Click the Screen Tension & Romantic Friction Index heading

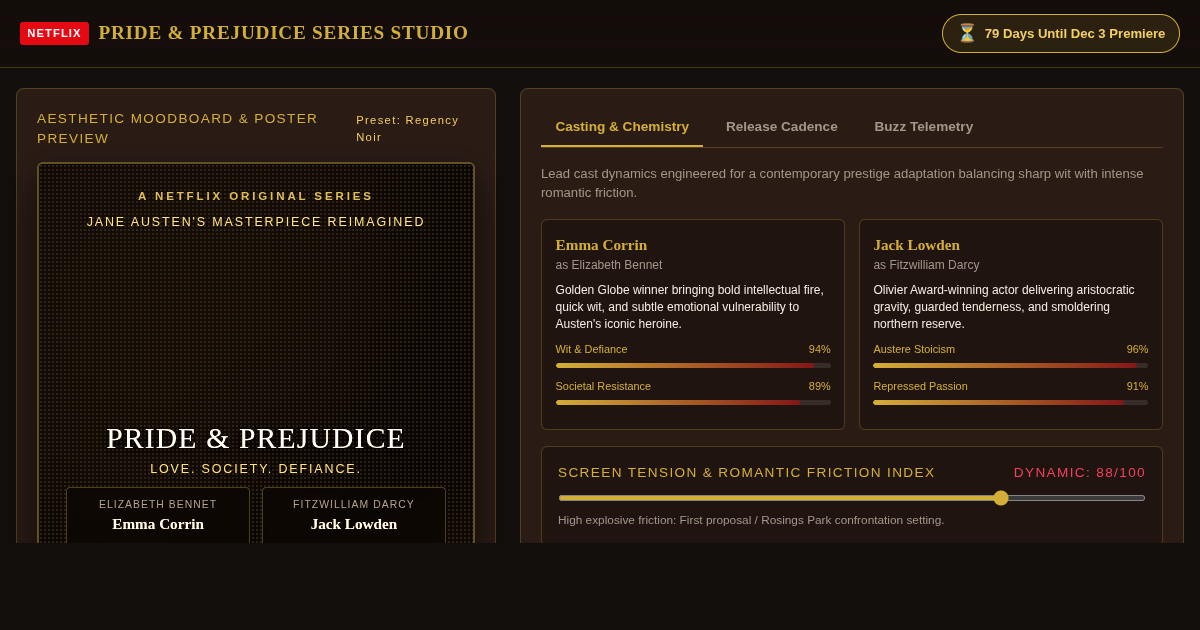pyautogui.click(x=746, y=472)
